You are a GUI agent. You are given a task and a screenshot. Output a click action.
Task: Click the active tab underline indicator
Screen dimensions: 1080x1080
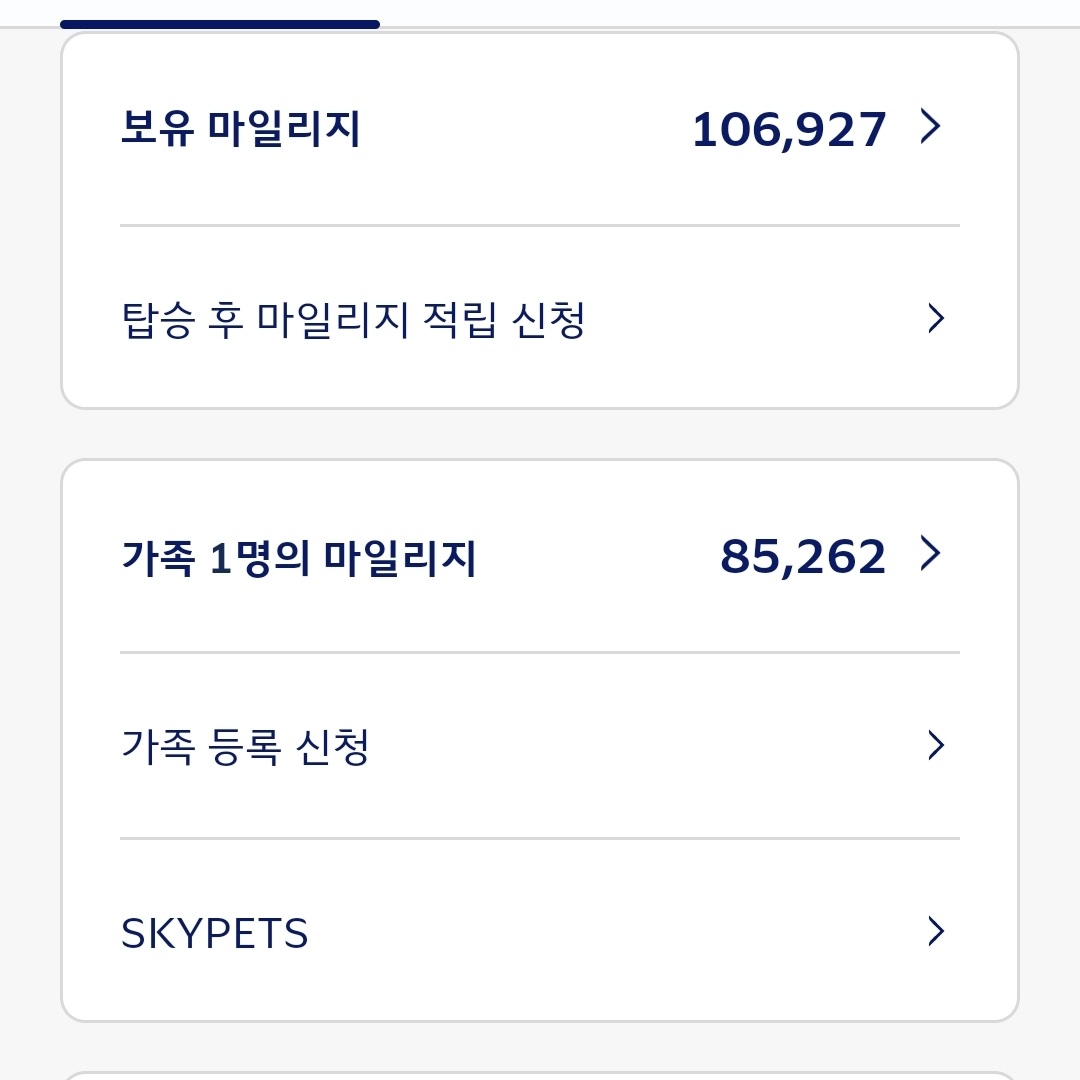click(x=220, y=24)
